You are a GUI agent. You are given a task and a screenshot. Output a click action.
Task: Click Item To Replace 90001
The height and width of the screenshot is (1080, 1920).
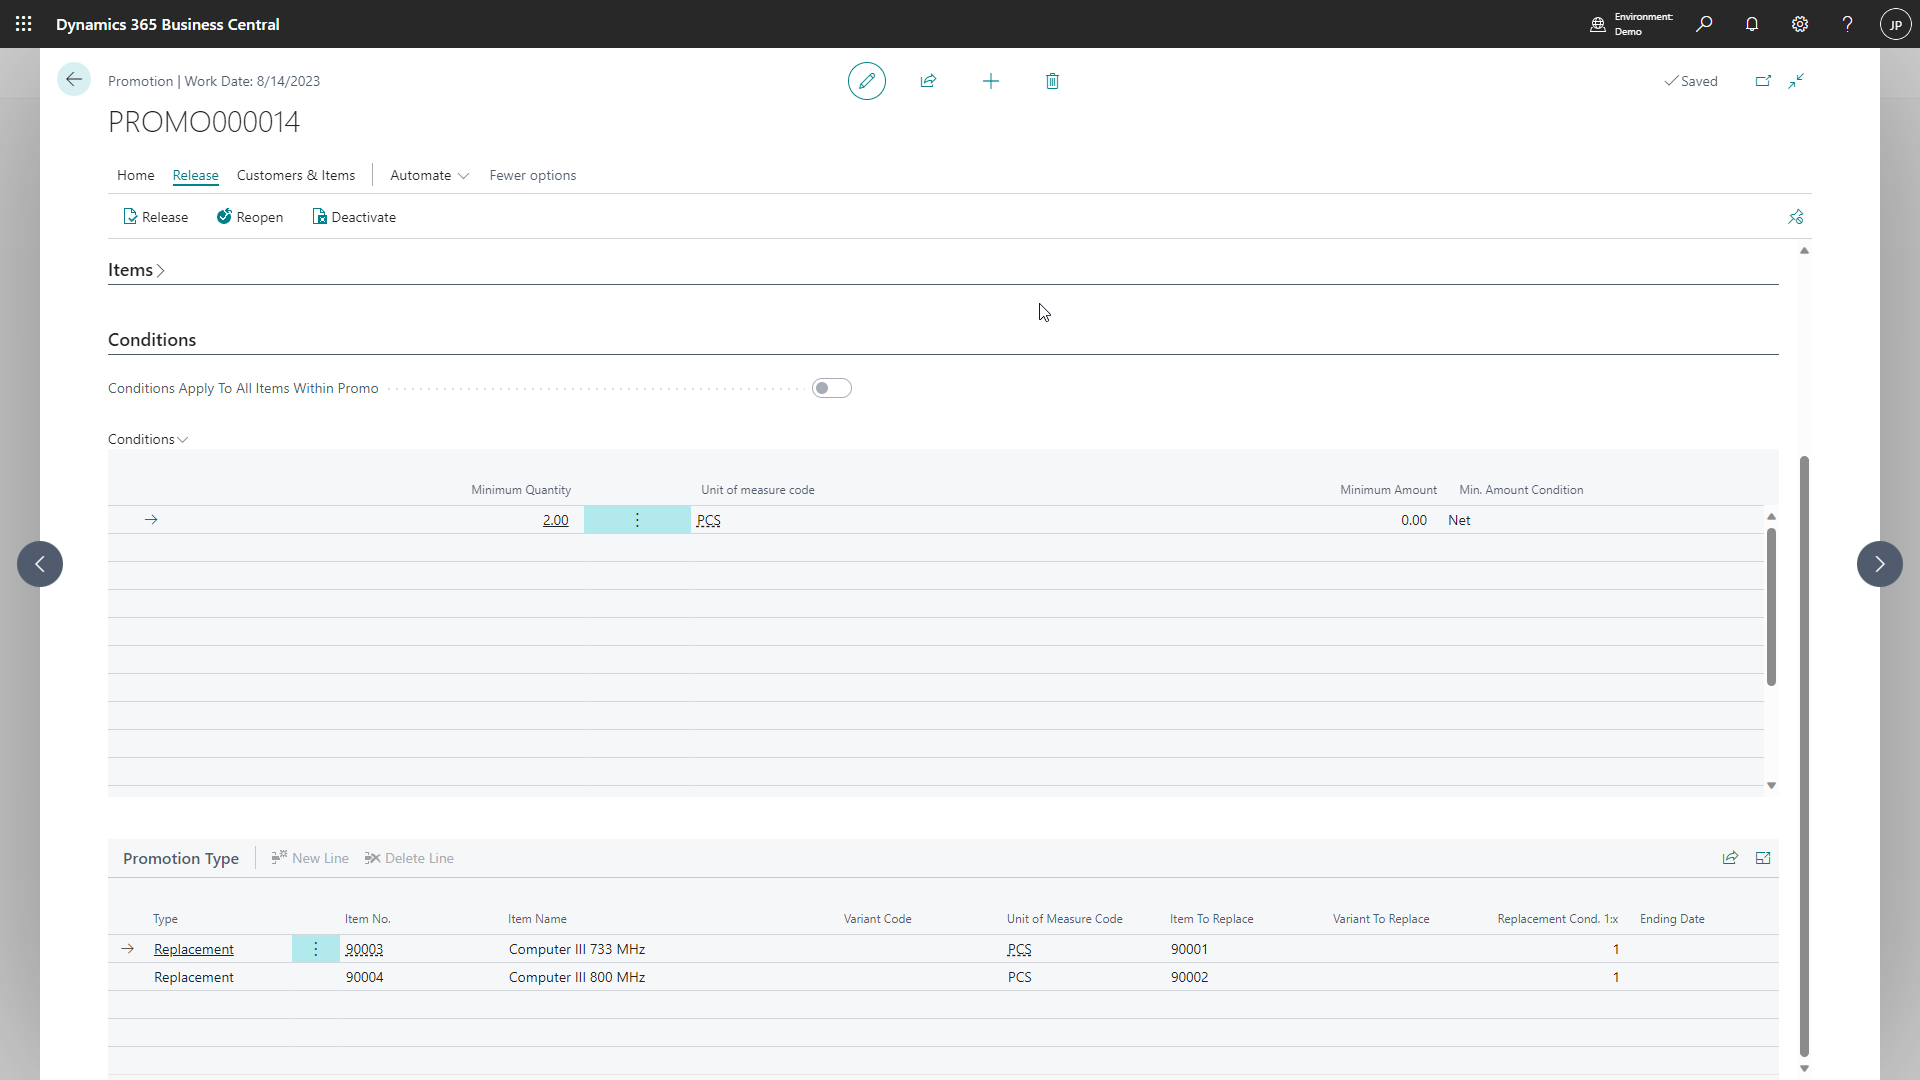point(1189,949)
